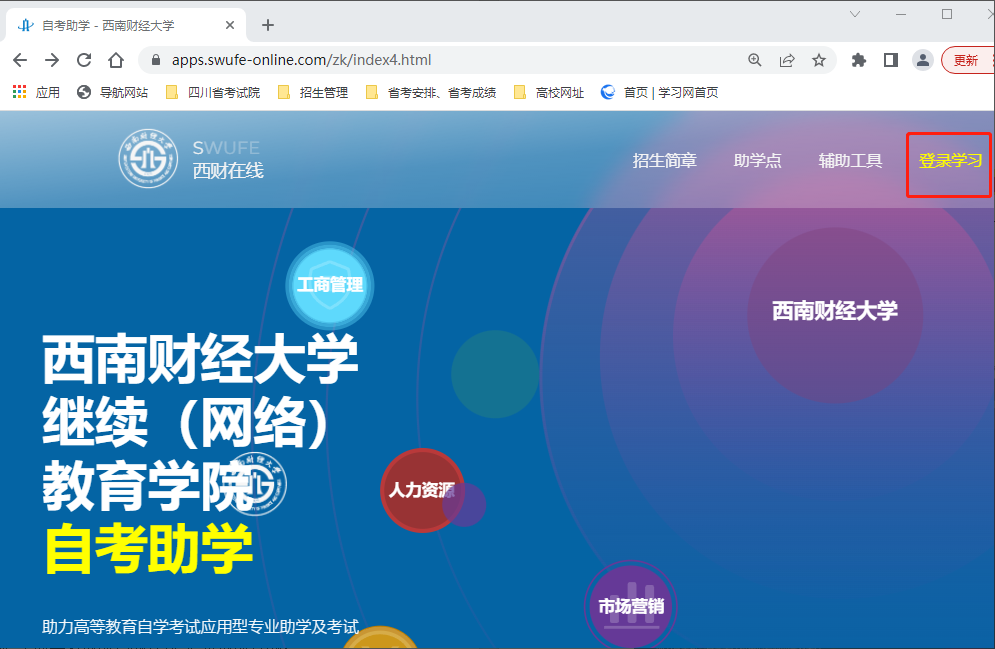Viewport: 995px width, 649px height.
Task: Select the 人力资源 red bubble
Action: coord(422,490)
